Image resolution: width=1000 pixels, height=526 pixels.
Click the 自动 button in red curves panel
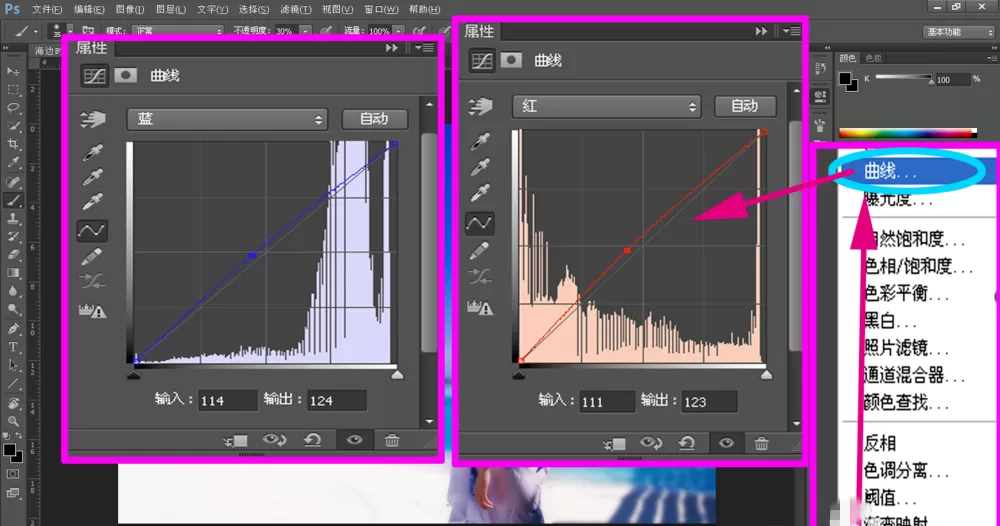[x=745, y=106]
